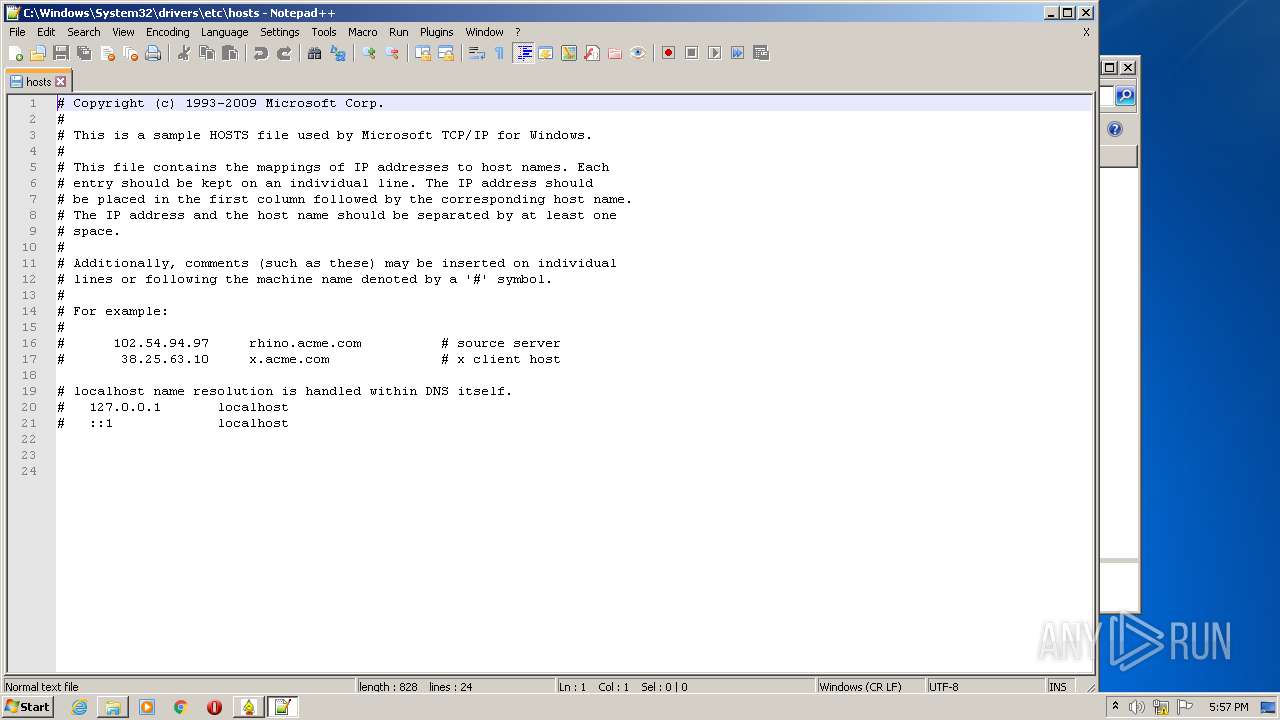Click the Save All toolbar icon

click(84, 53)
